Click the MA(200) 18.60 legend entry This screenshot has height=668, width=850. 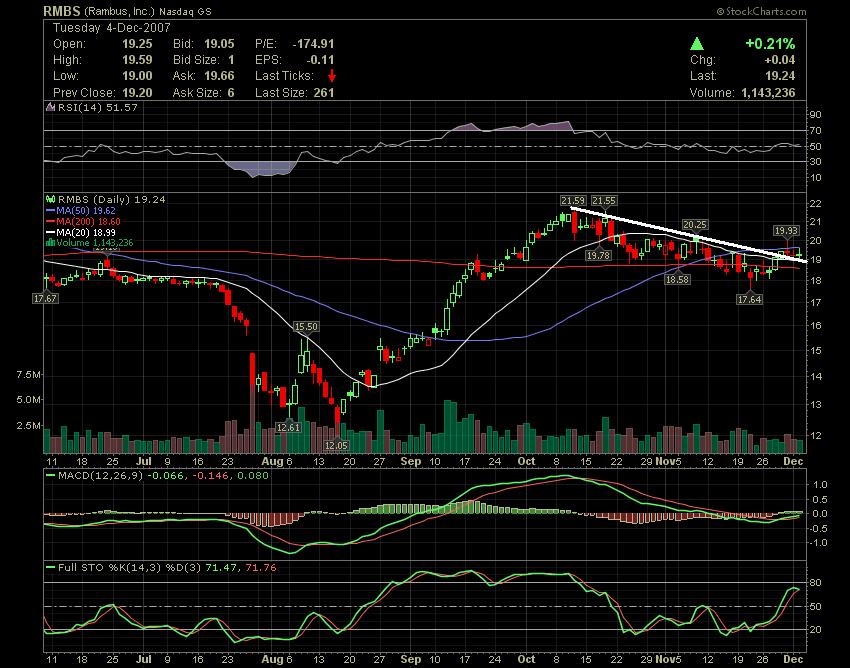click(88, 221)
